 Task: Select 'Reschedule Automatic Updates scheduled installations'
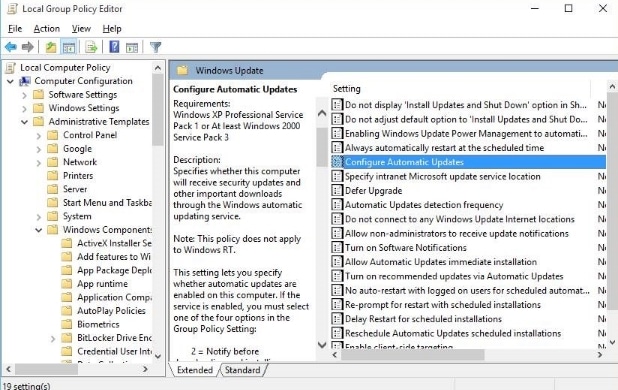453,333
